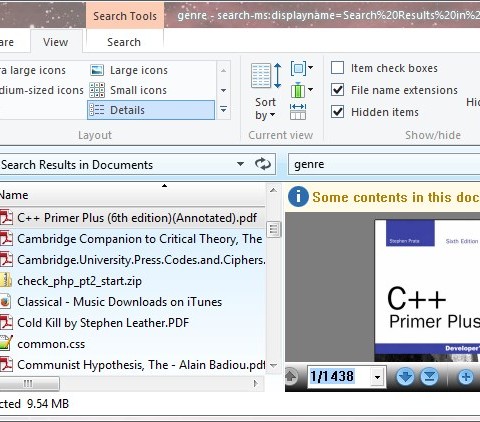Viewport: 480px width, 422px height.
Task: Select check_php_pt2_start.zip
Action: (132, 281)
